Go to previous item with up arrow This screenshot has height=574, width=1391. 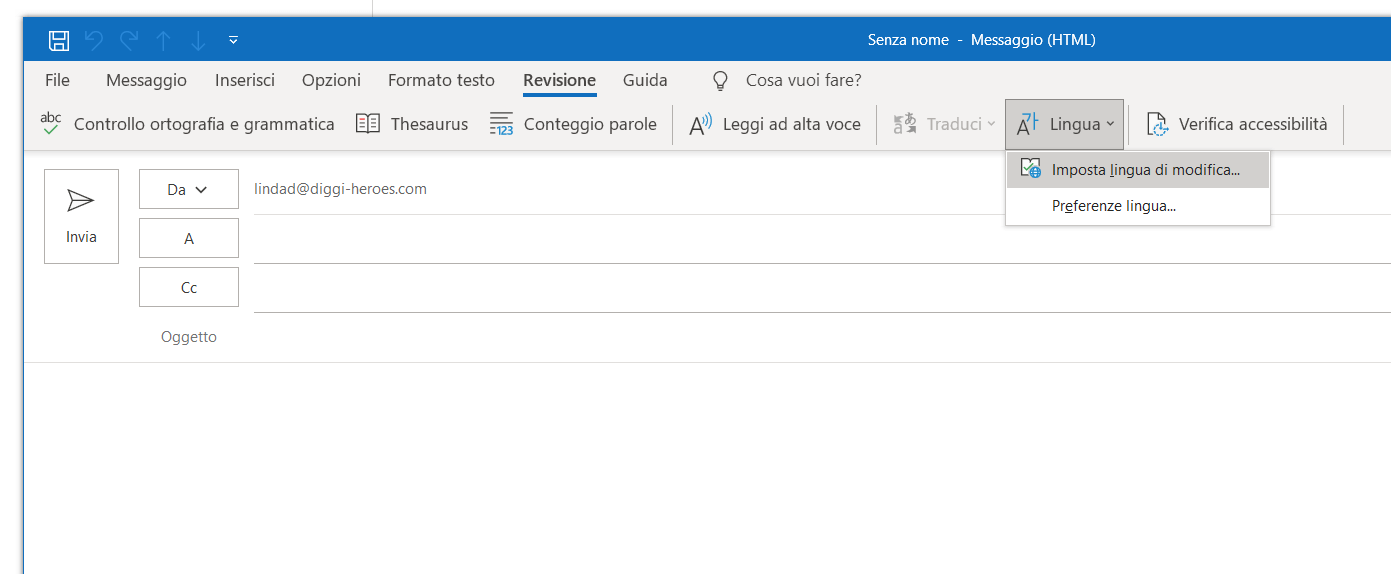[x=164, y=40]
